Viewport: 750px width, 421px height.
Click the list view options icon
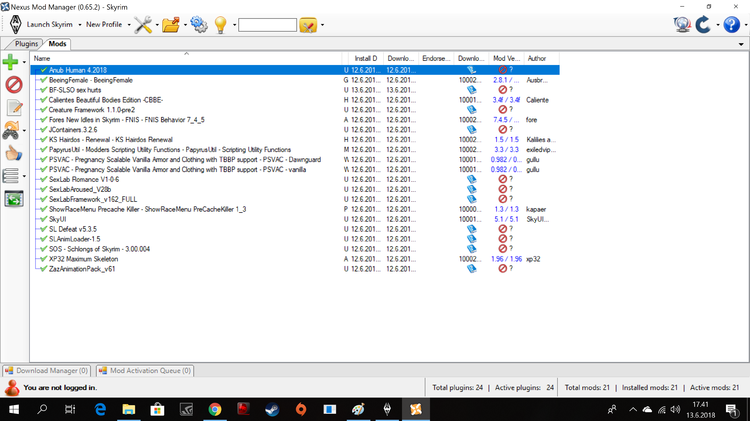click(11, 176)
